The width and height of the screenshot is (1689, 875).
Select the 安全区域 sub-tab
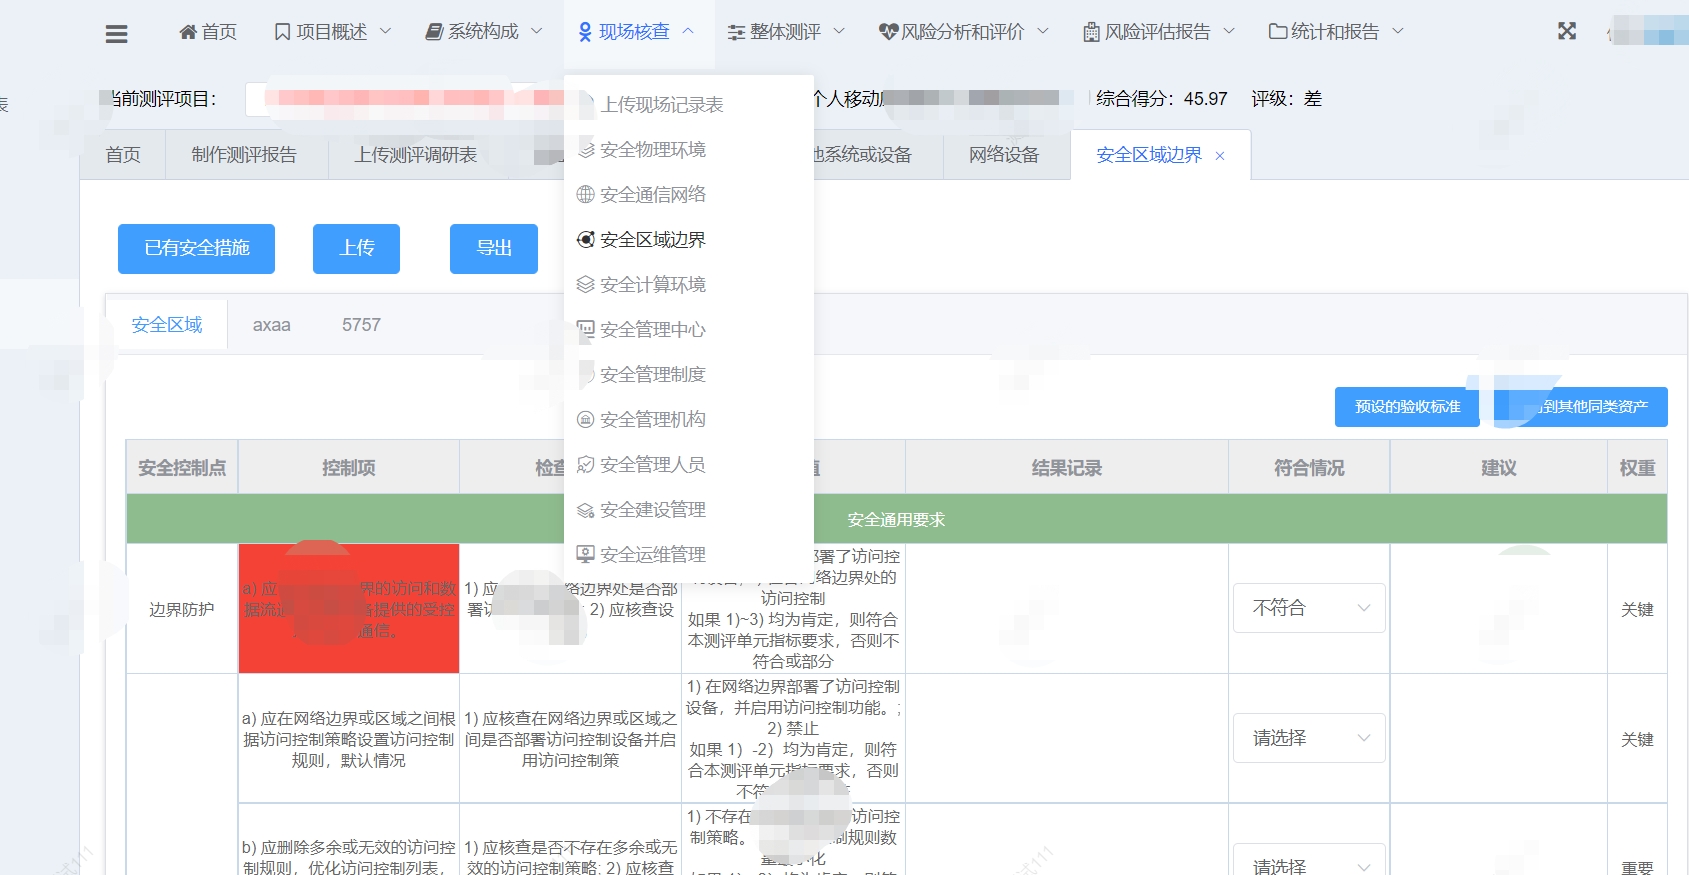(x=167, y=325)
